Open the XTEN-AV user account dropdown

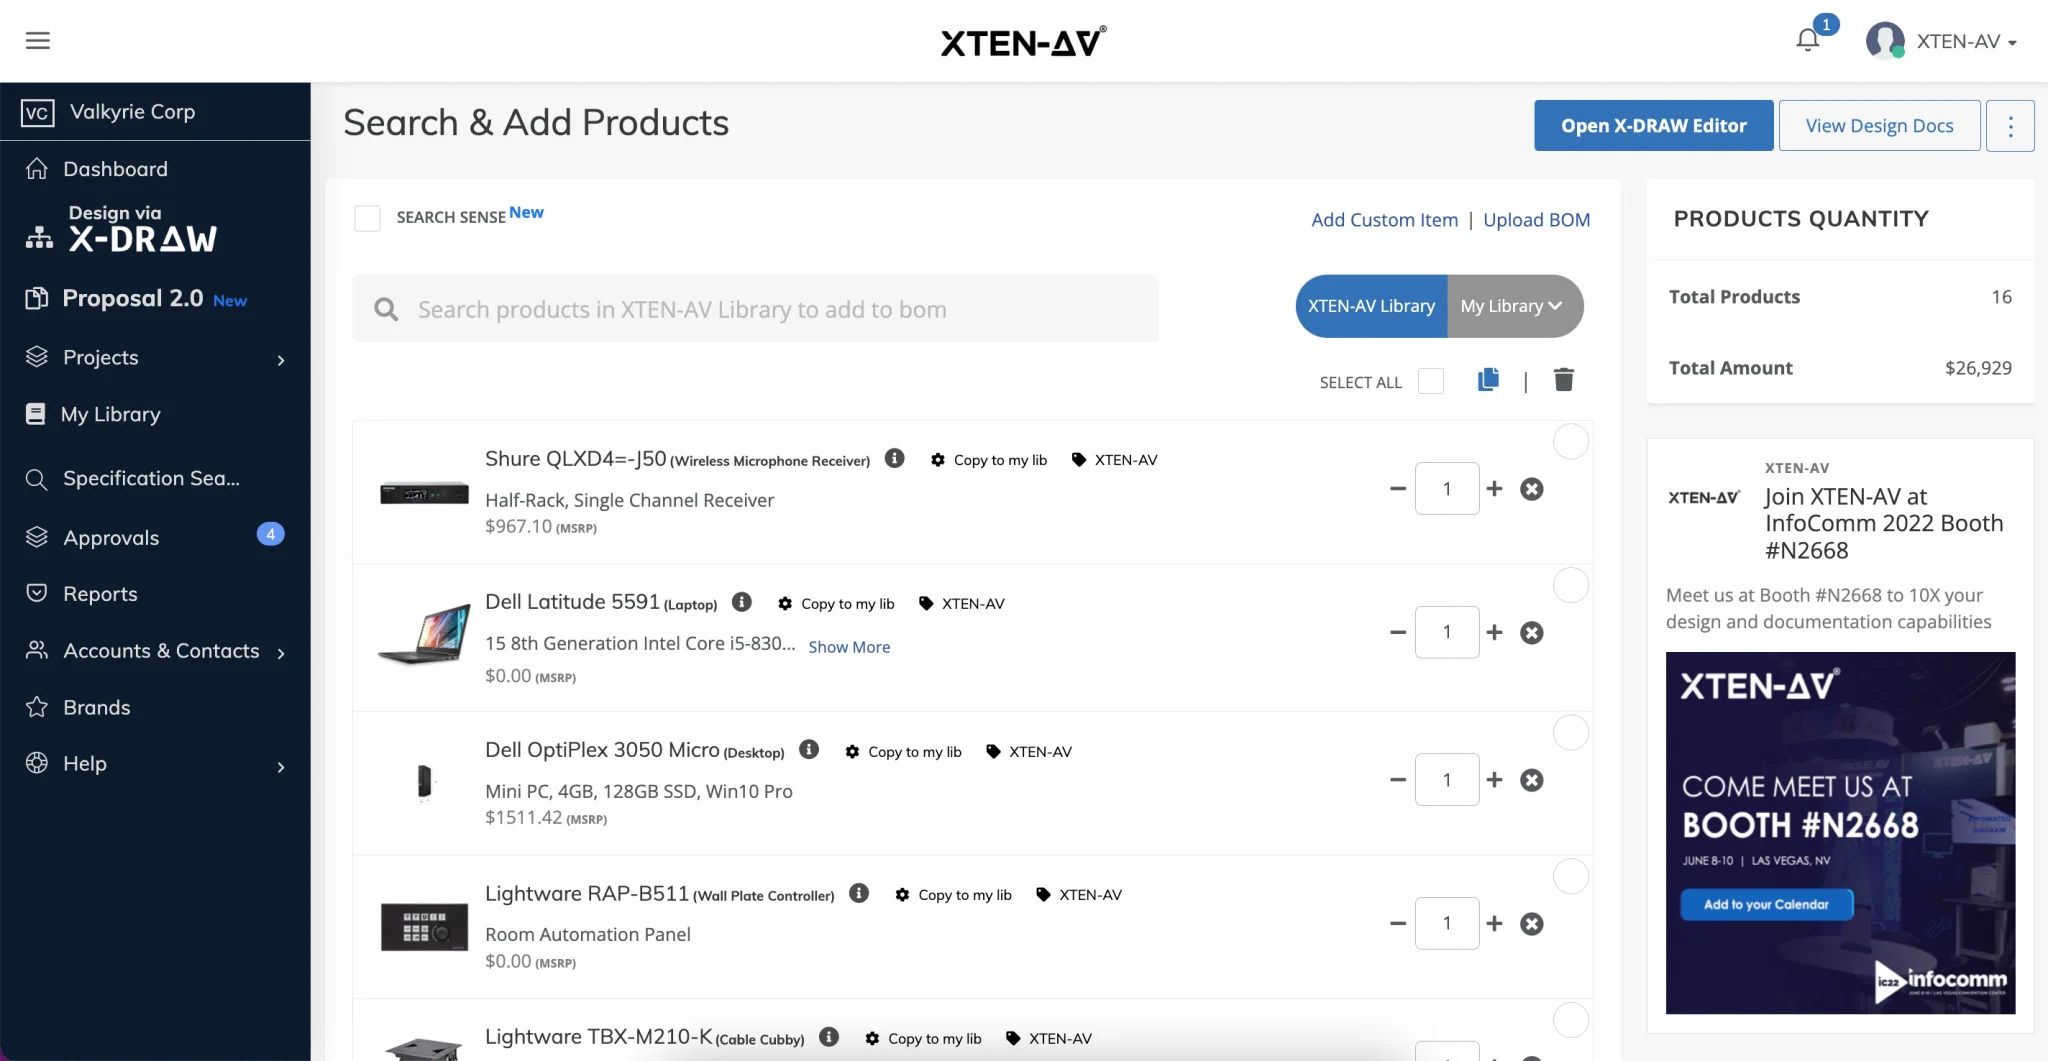point(1942,42)
